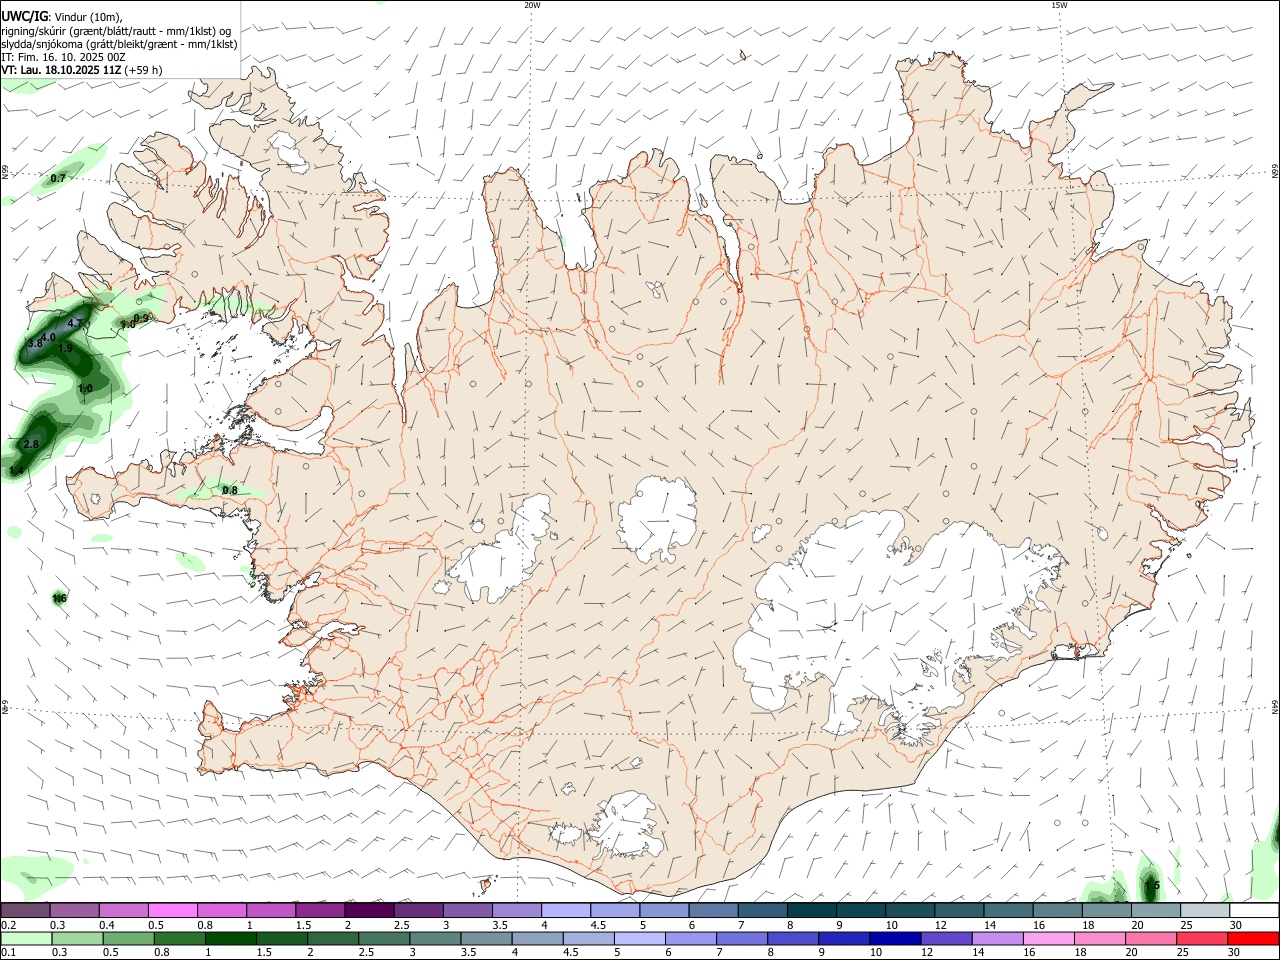Click the 1.4 precipitation value at left edge
The width and height of the screenshot is (1280, 960).
[x=16, y=470]
